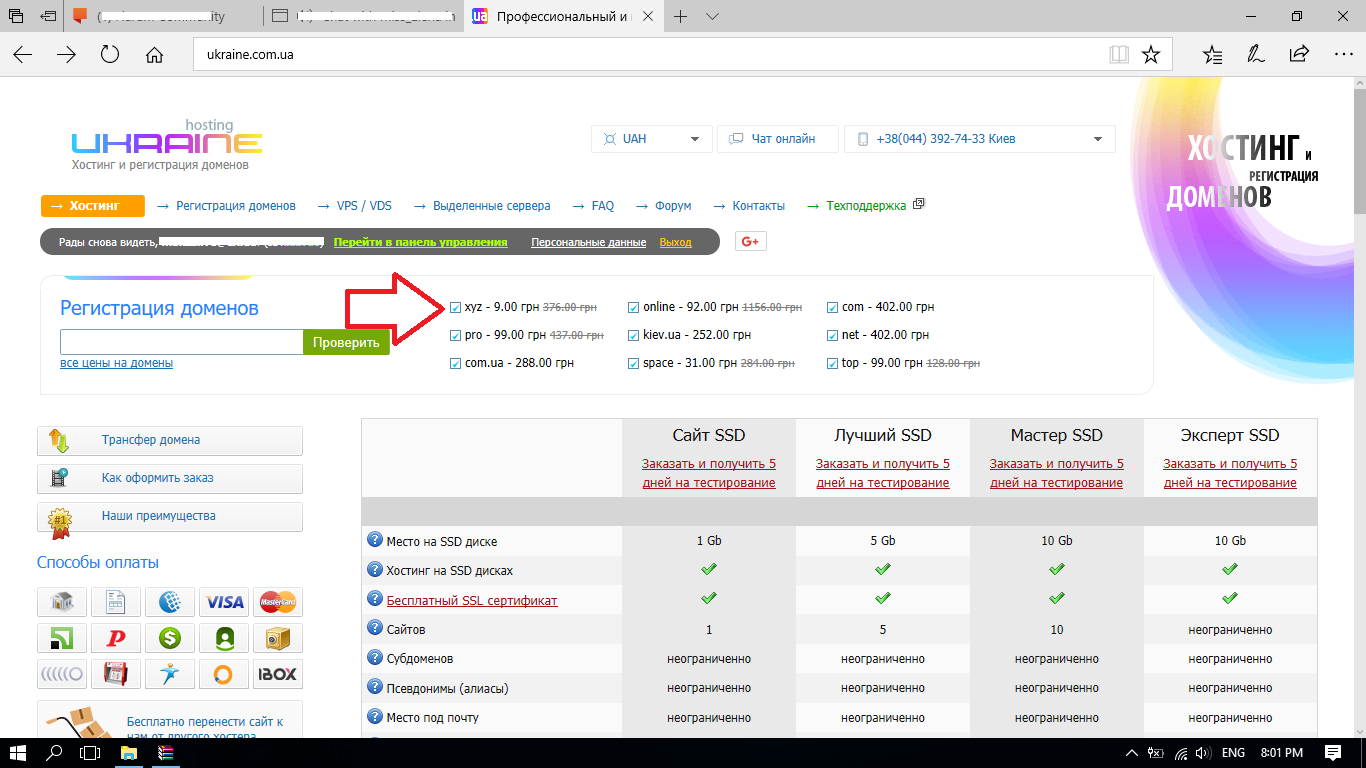Add page to favorites with star icon
Viewport: 1366px width, 768px height.
click(x=1151, y=54)
